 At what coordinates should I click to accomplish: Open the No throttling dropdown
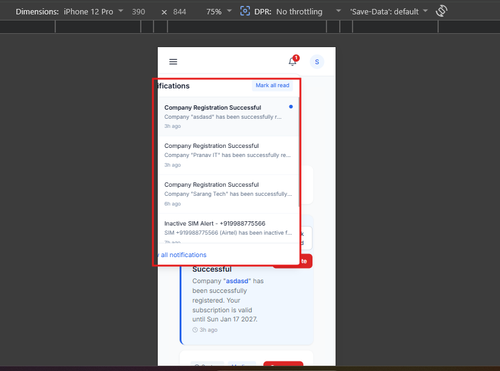point(308,12)
